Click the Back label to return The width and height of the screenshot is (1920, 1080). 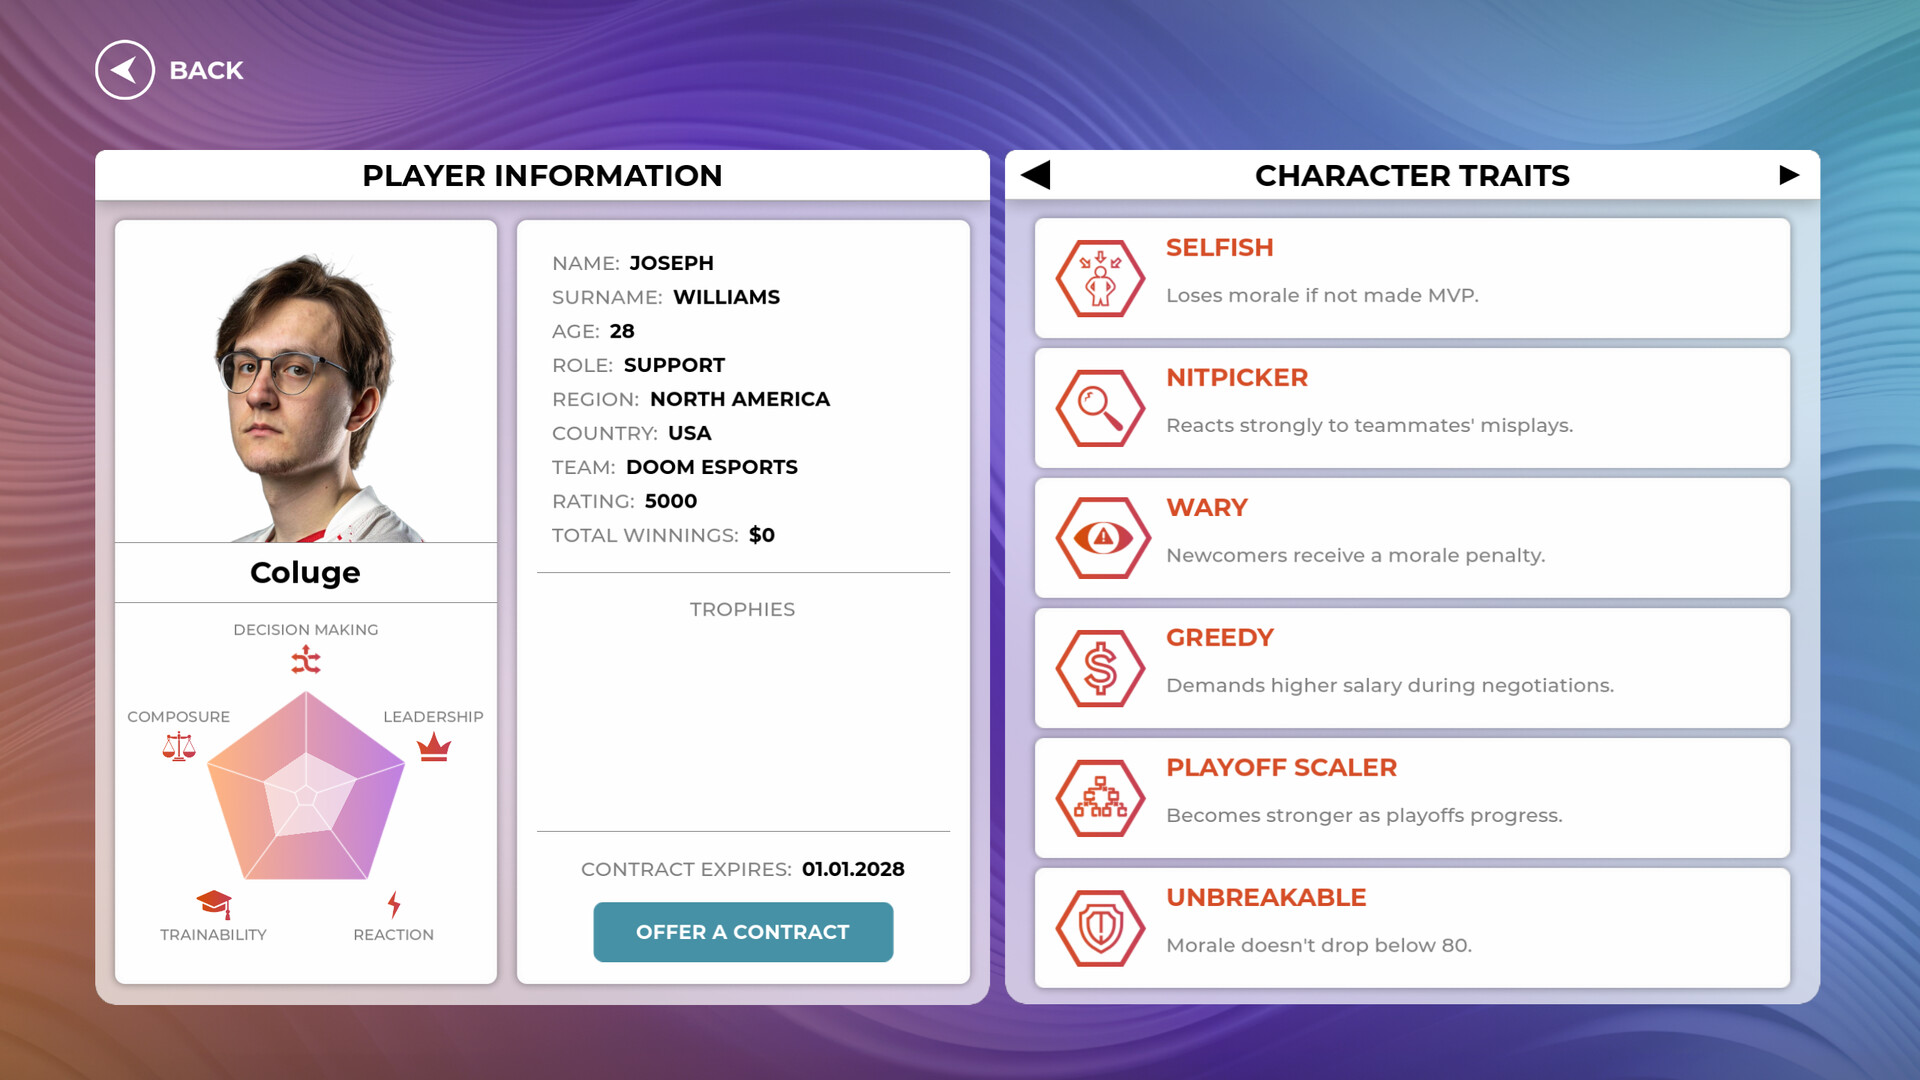pyautogui.click(x=206, y=70)
